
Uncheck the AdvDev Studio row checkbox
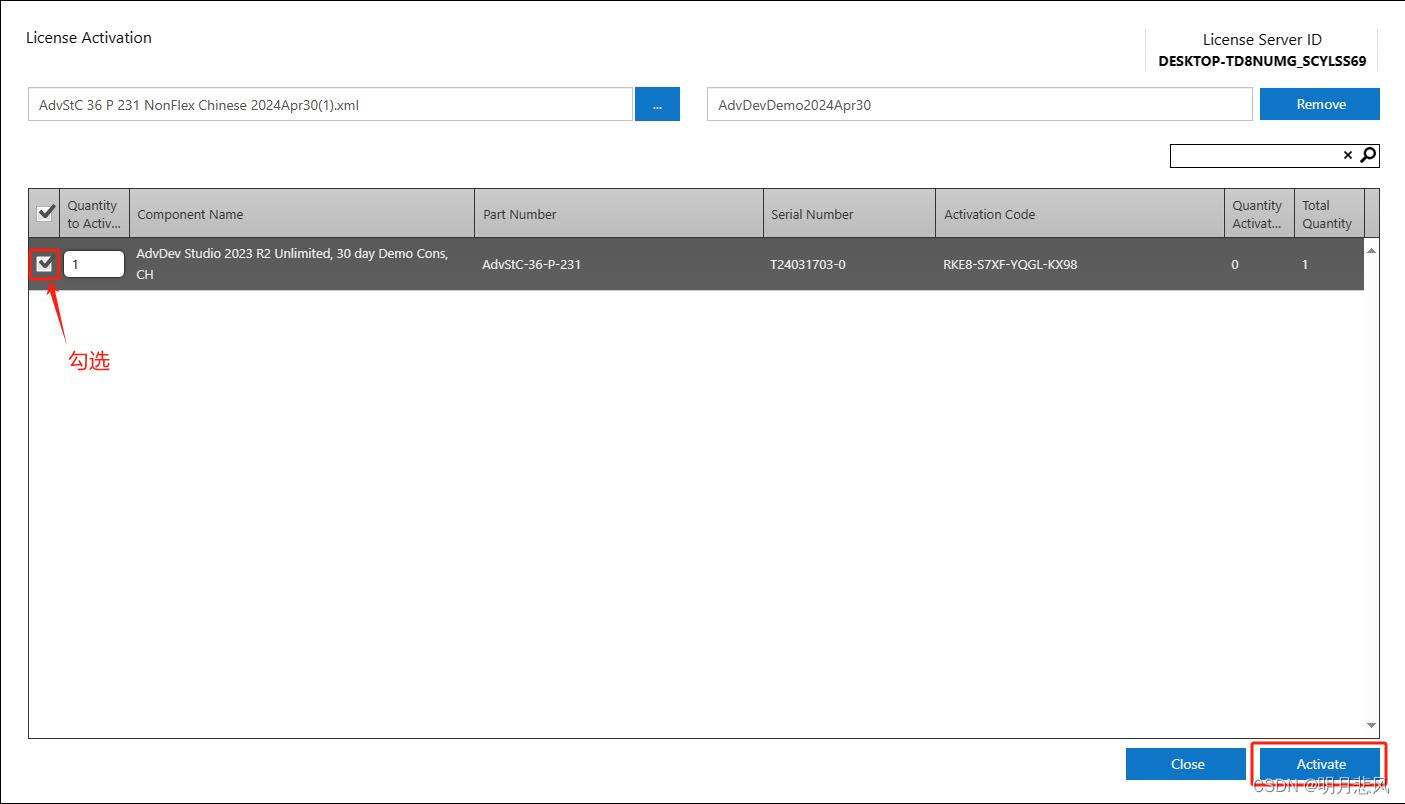(x=44, y=264)
